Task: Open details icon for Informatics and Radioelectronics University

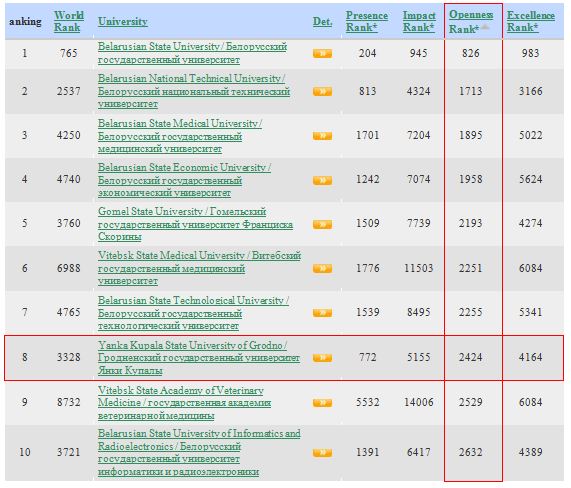Action: [322, 453]
